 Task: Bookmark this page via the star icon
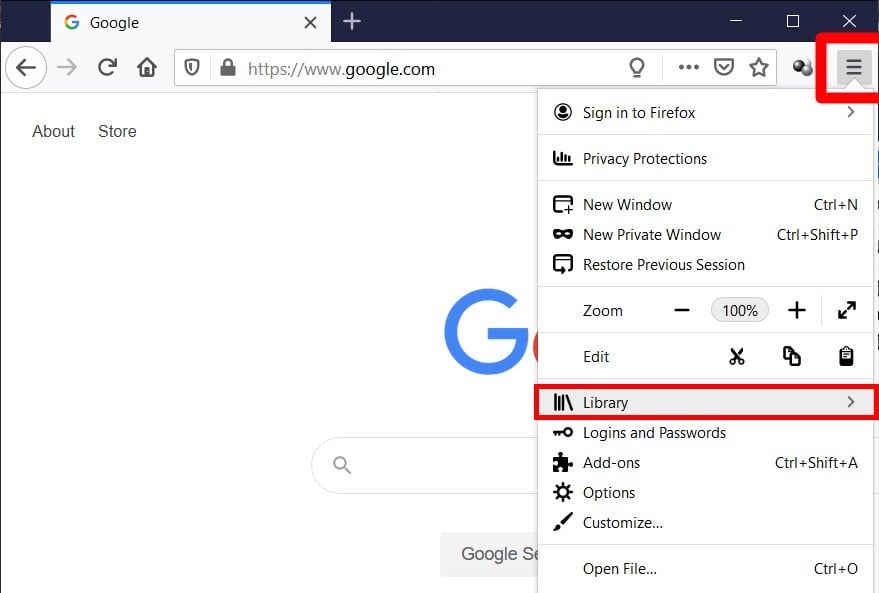tap(759, 68)
